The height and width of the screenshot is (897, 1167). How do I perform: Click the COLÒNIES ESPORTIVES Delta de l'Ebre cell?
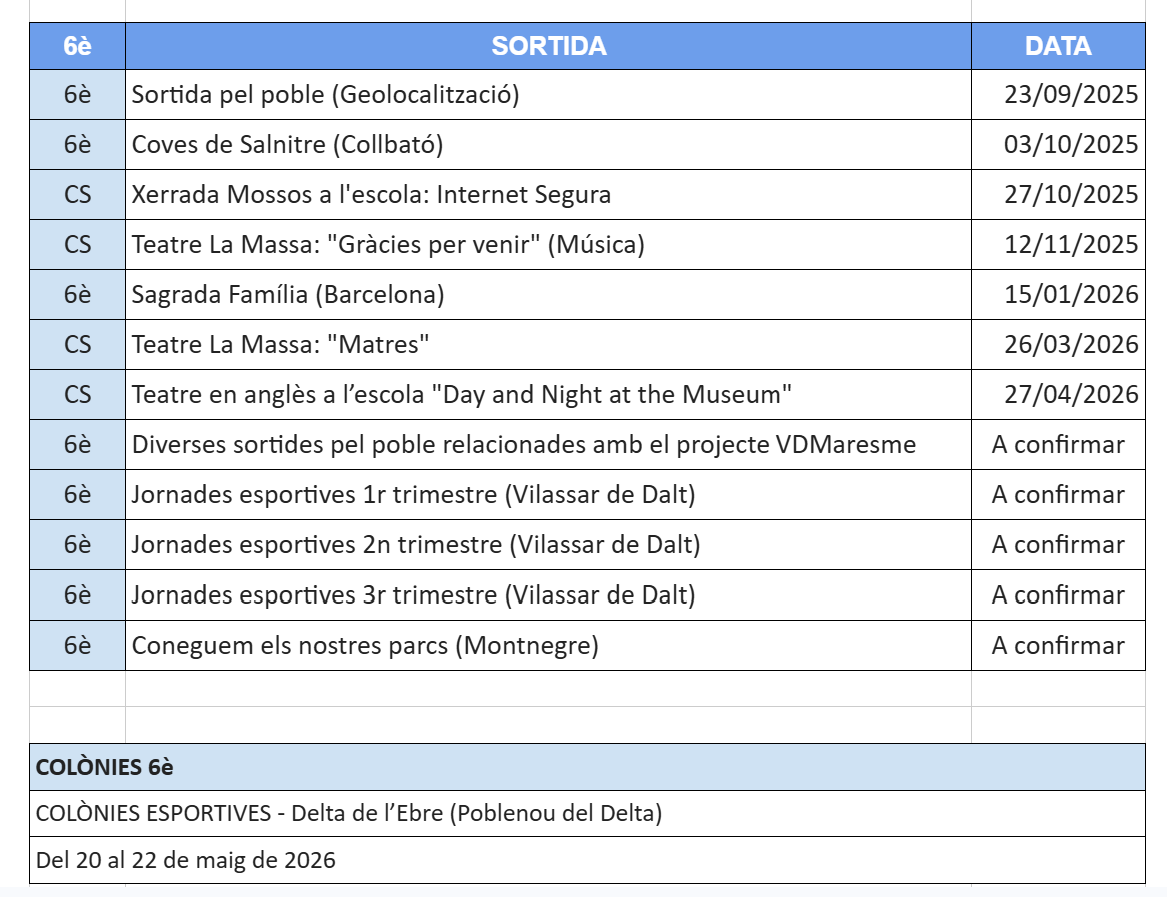587,813
